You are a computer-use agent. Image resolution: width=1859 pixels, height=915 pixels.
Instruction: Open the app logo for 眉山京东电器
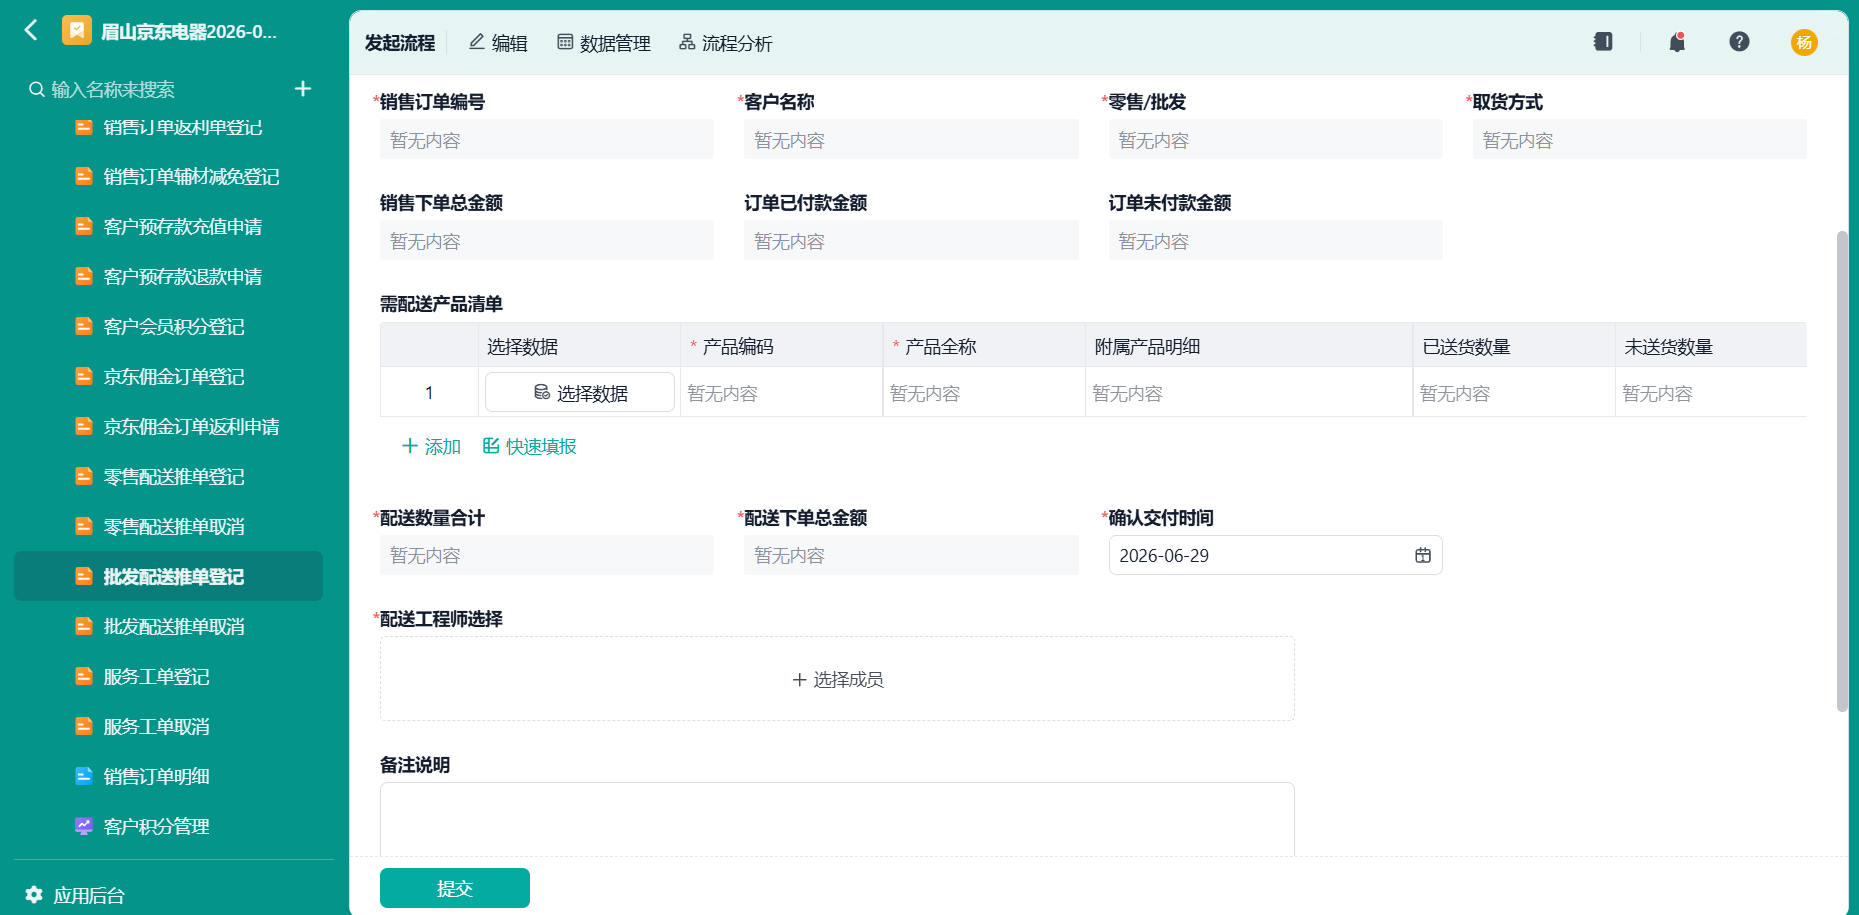(x=77, y=31)
